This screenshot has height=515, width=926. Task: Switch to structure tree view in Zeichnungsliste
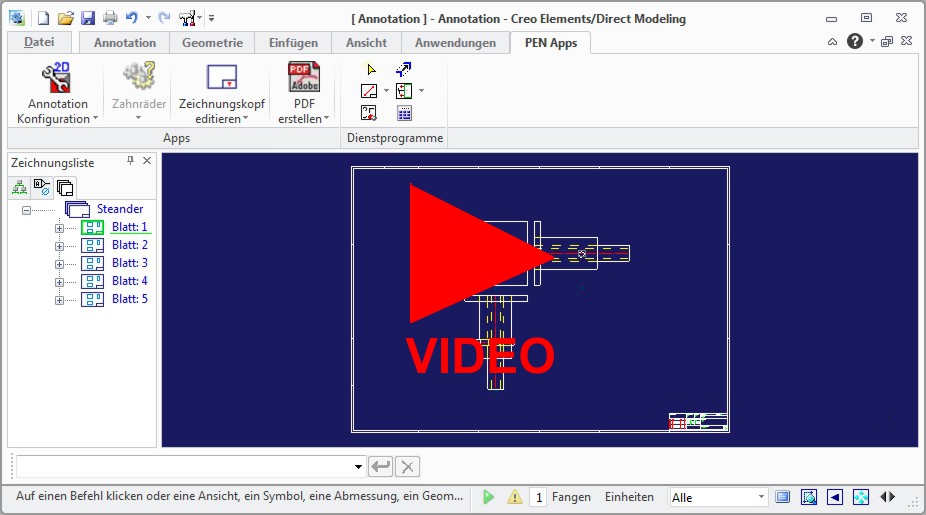pyautogui.click(x=19, y=187)
